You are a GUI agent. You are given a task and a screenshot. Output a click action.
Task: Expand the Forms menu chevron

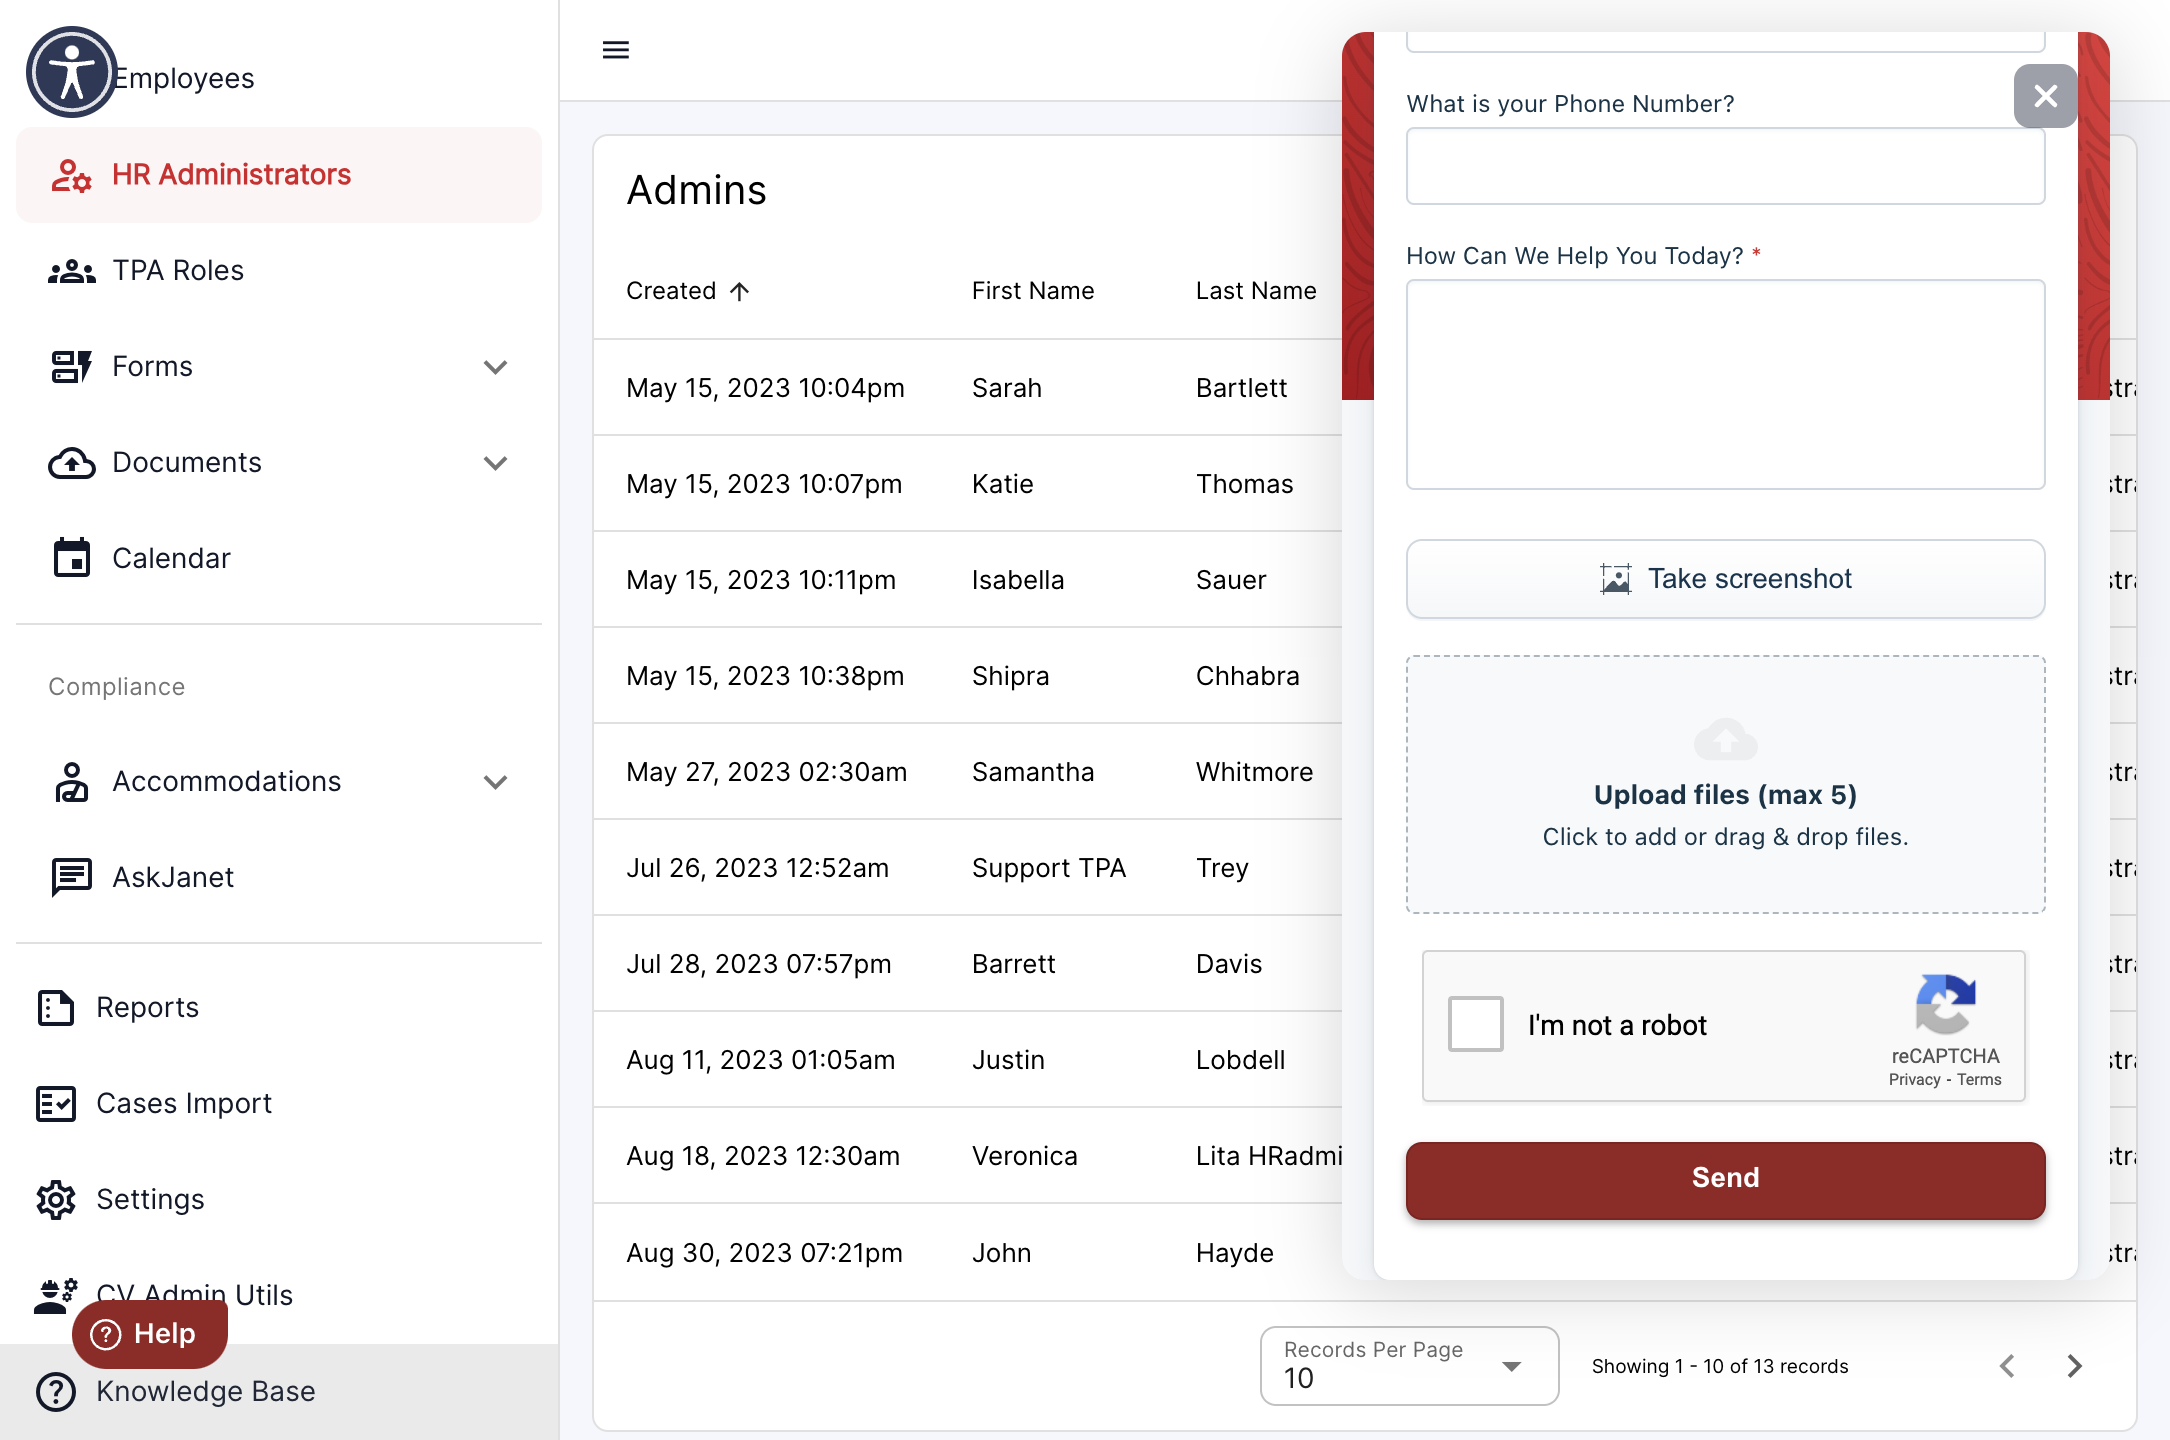click(496, 367)
